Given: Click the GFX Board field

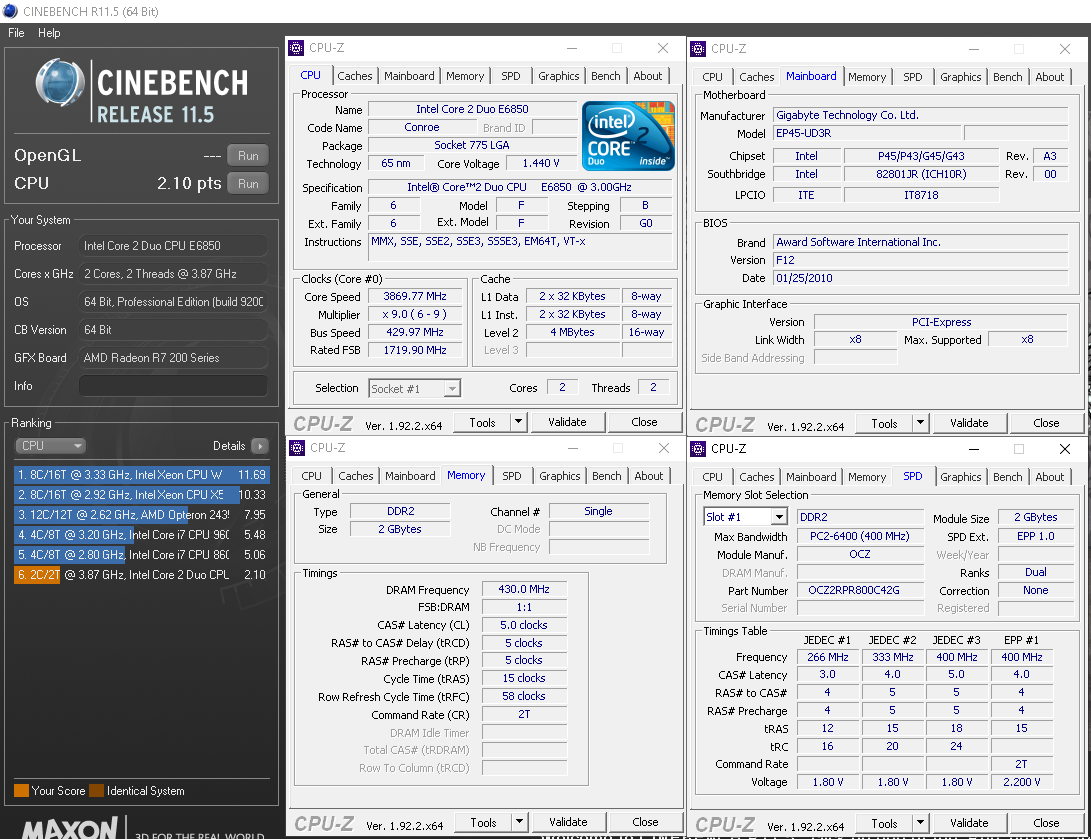Looking at the screenshot, I should coord(173,358).
